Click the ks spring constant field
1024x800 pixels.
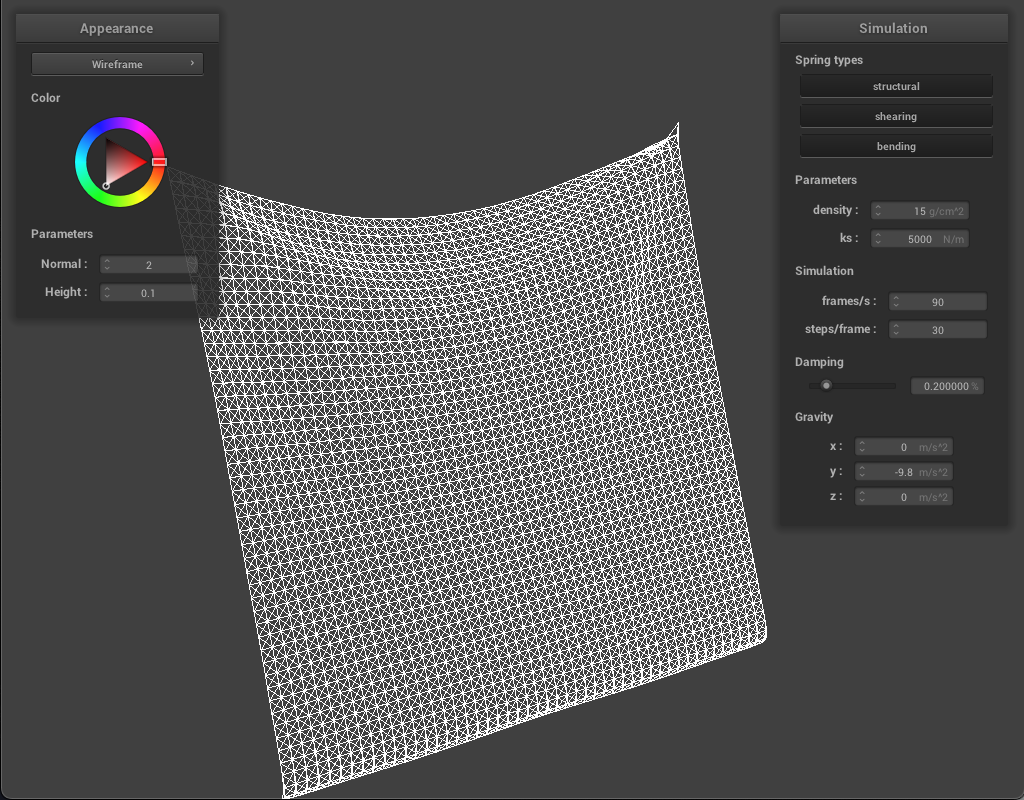click(x=920, y=238)
